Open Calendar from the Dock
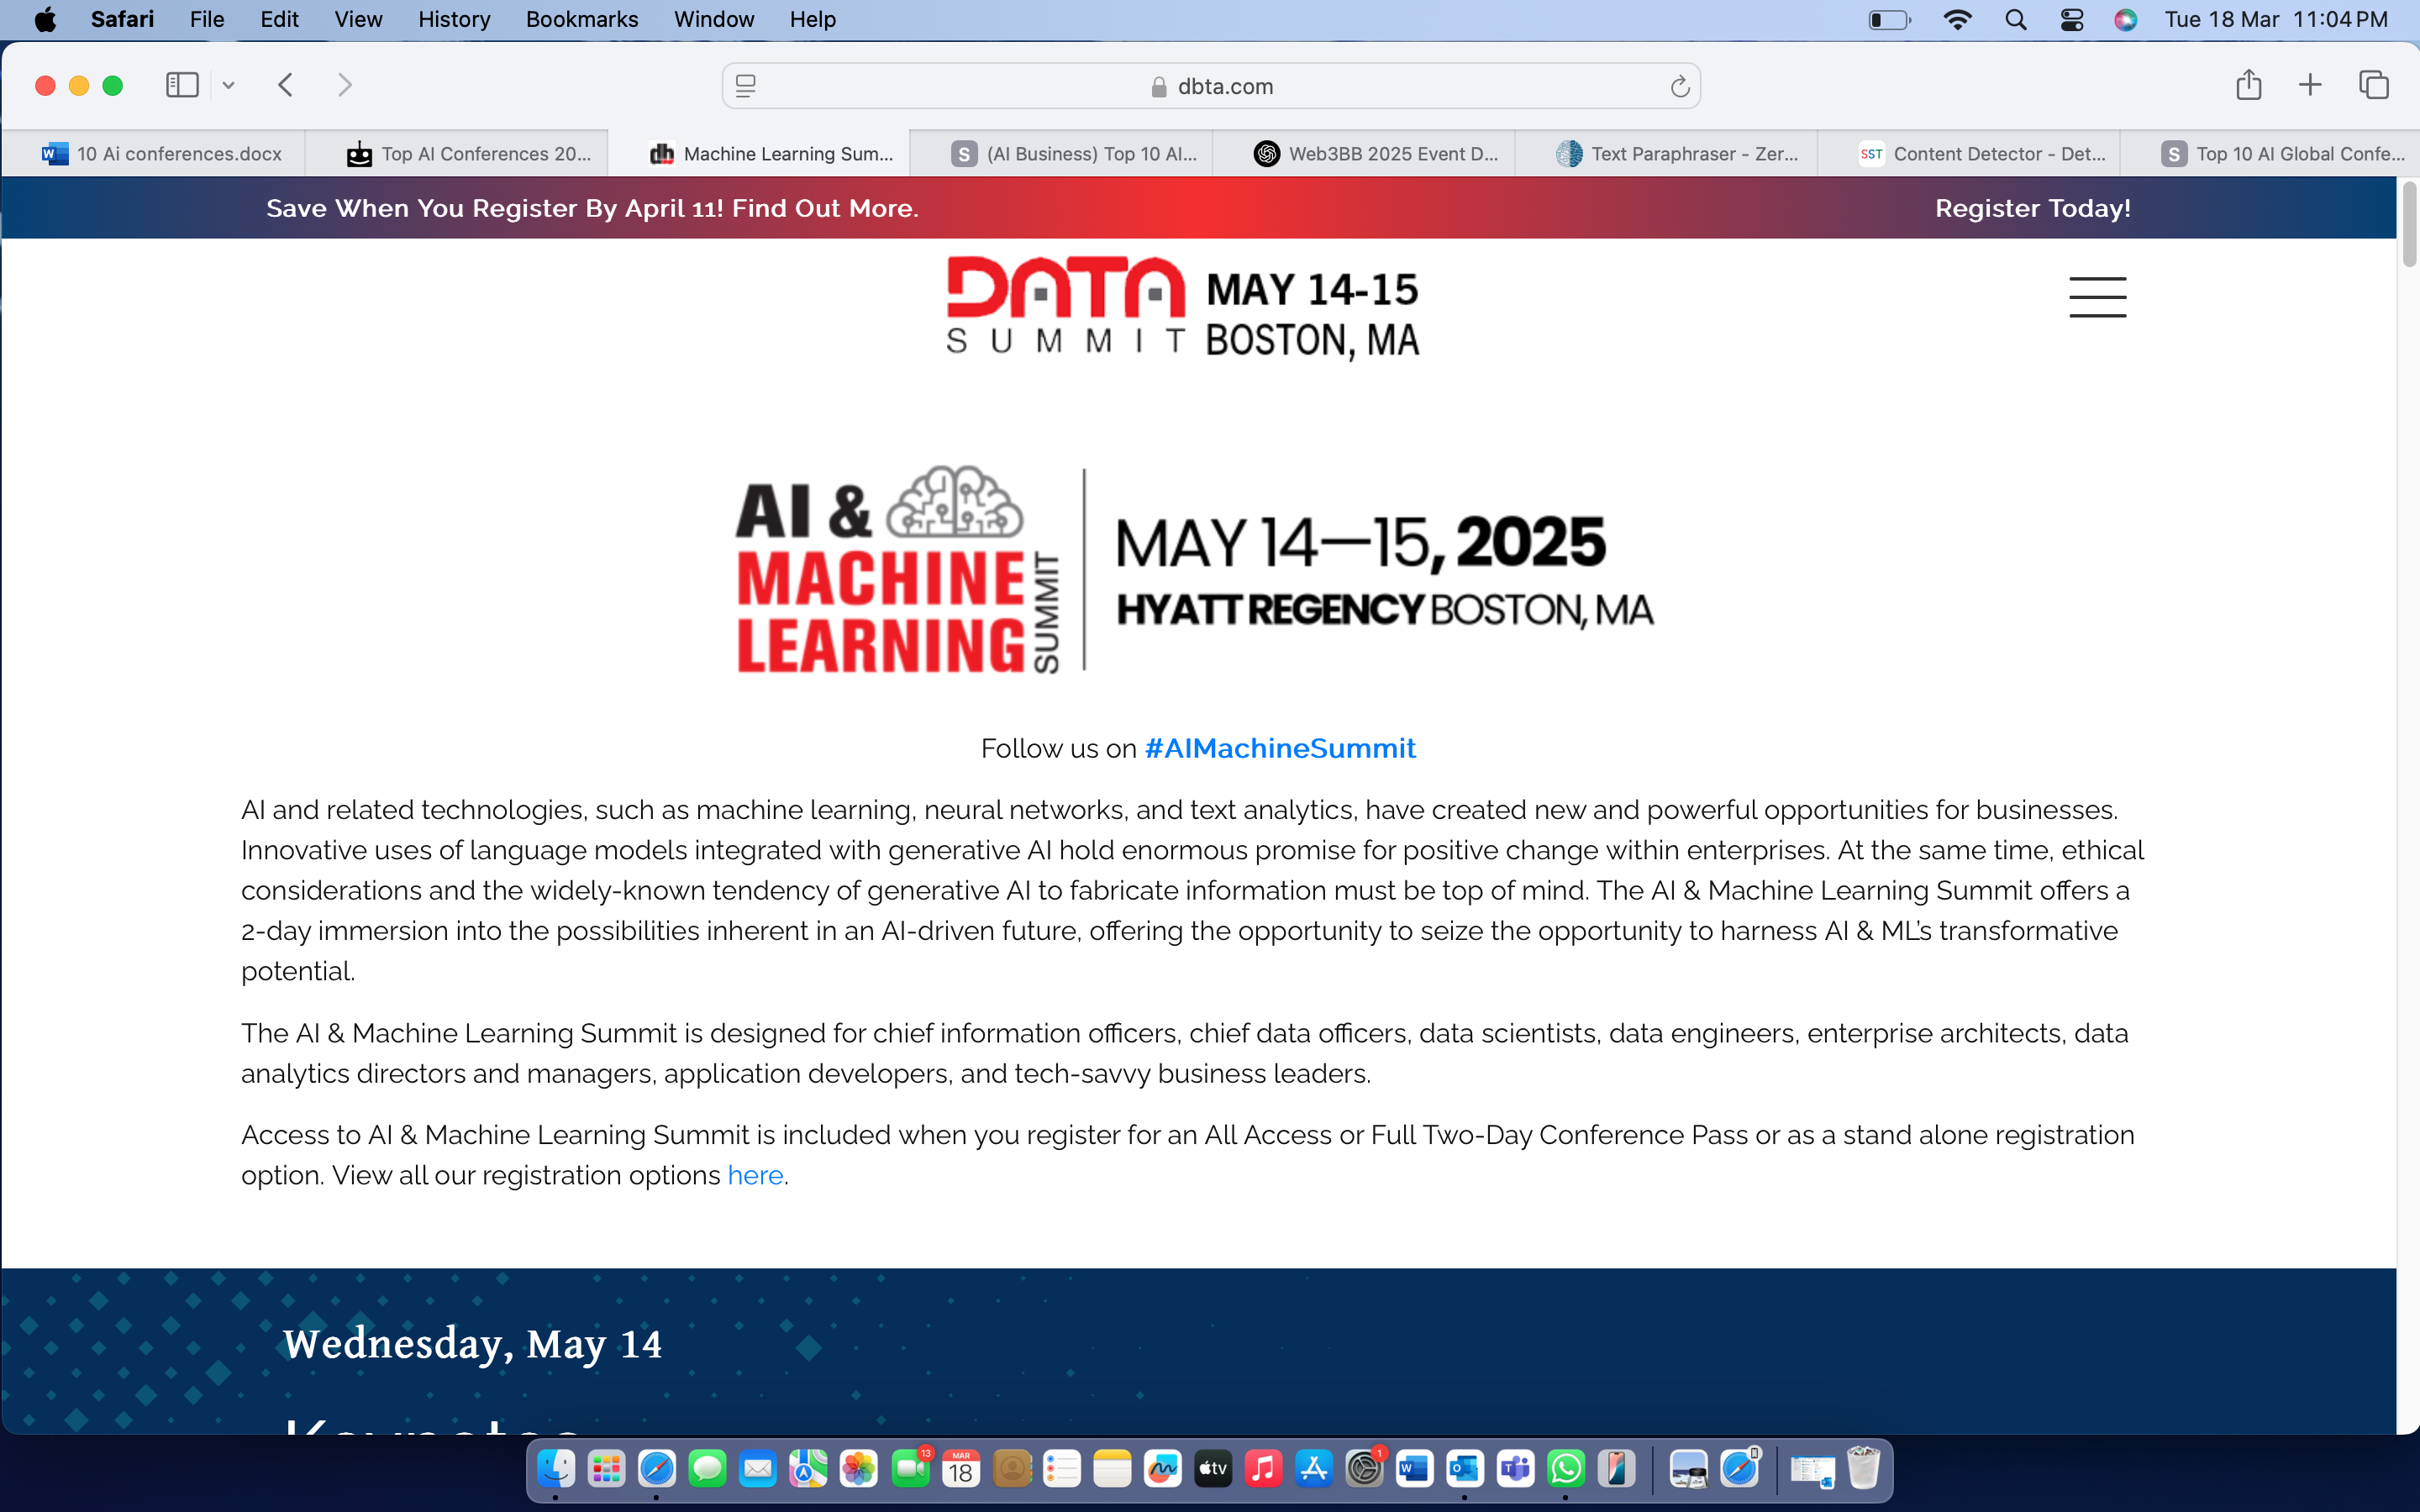The height and width of the screenshot is (1512, 2420). pyautogui.click(x=960, y=1469)
